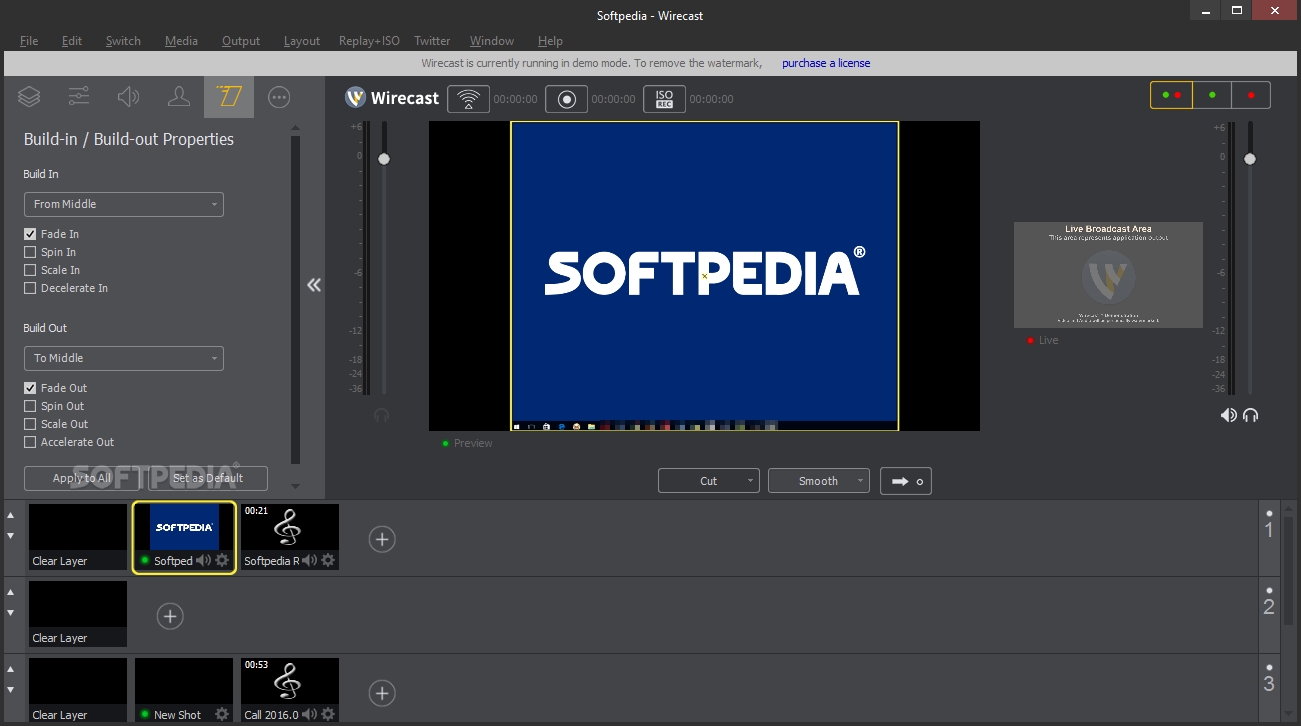Open the Media menu

coord(181,41)
